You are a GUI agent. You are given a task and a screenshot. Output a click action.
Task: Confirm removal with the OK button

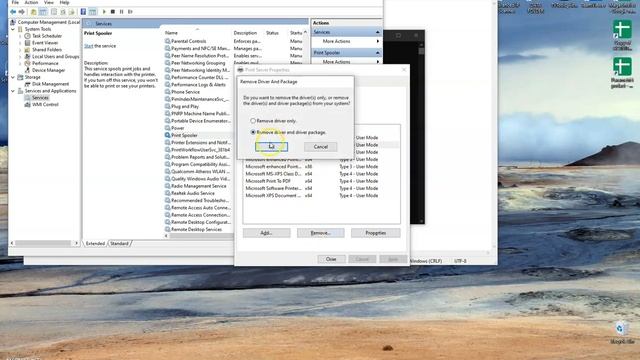(271, 147)
